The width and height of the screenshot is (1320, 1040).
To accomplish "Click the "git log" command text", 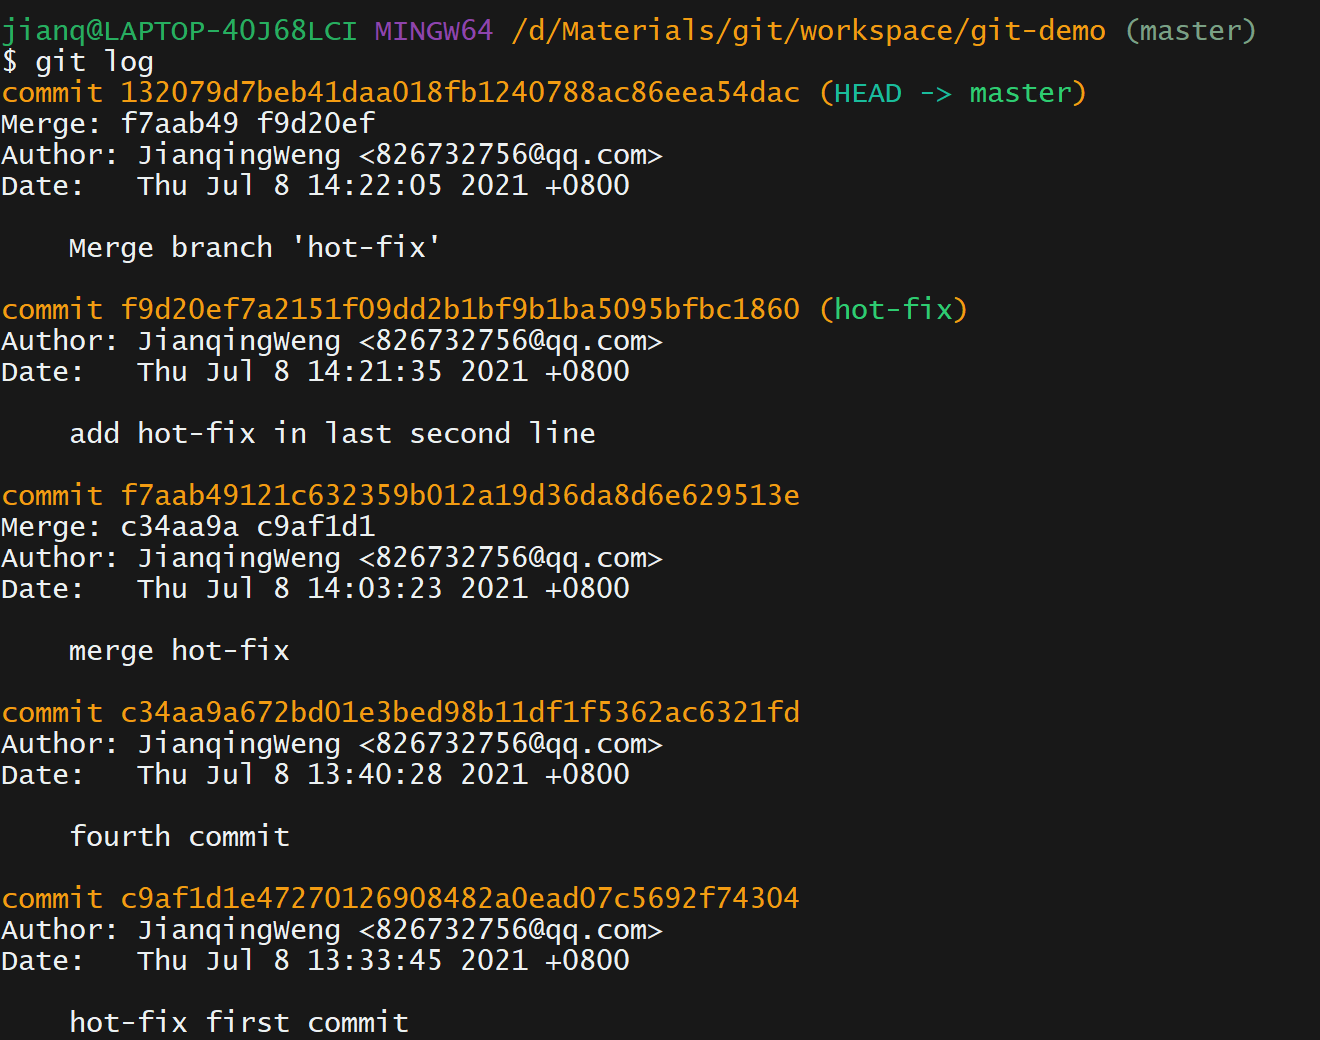I will 94,62.
